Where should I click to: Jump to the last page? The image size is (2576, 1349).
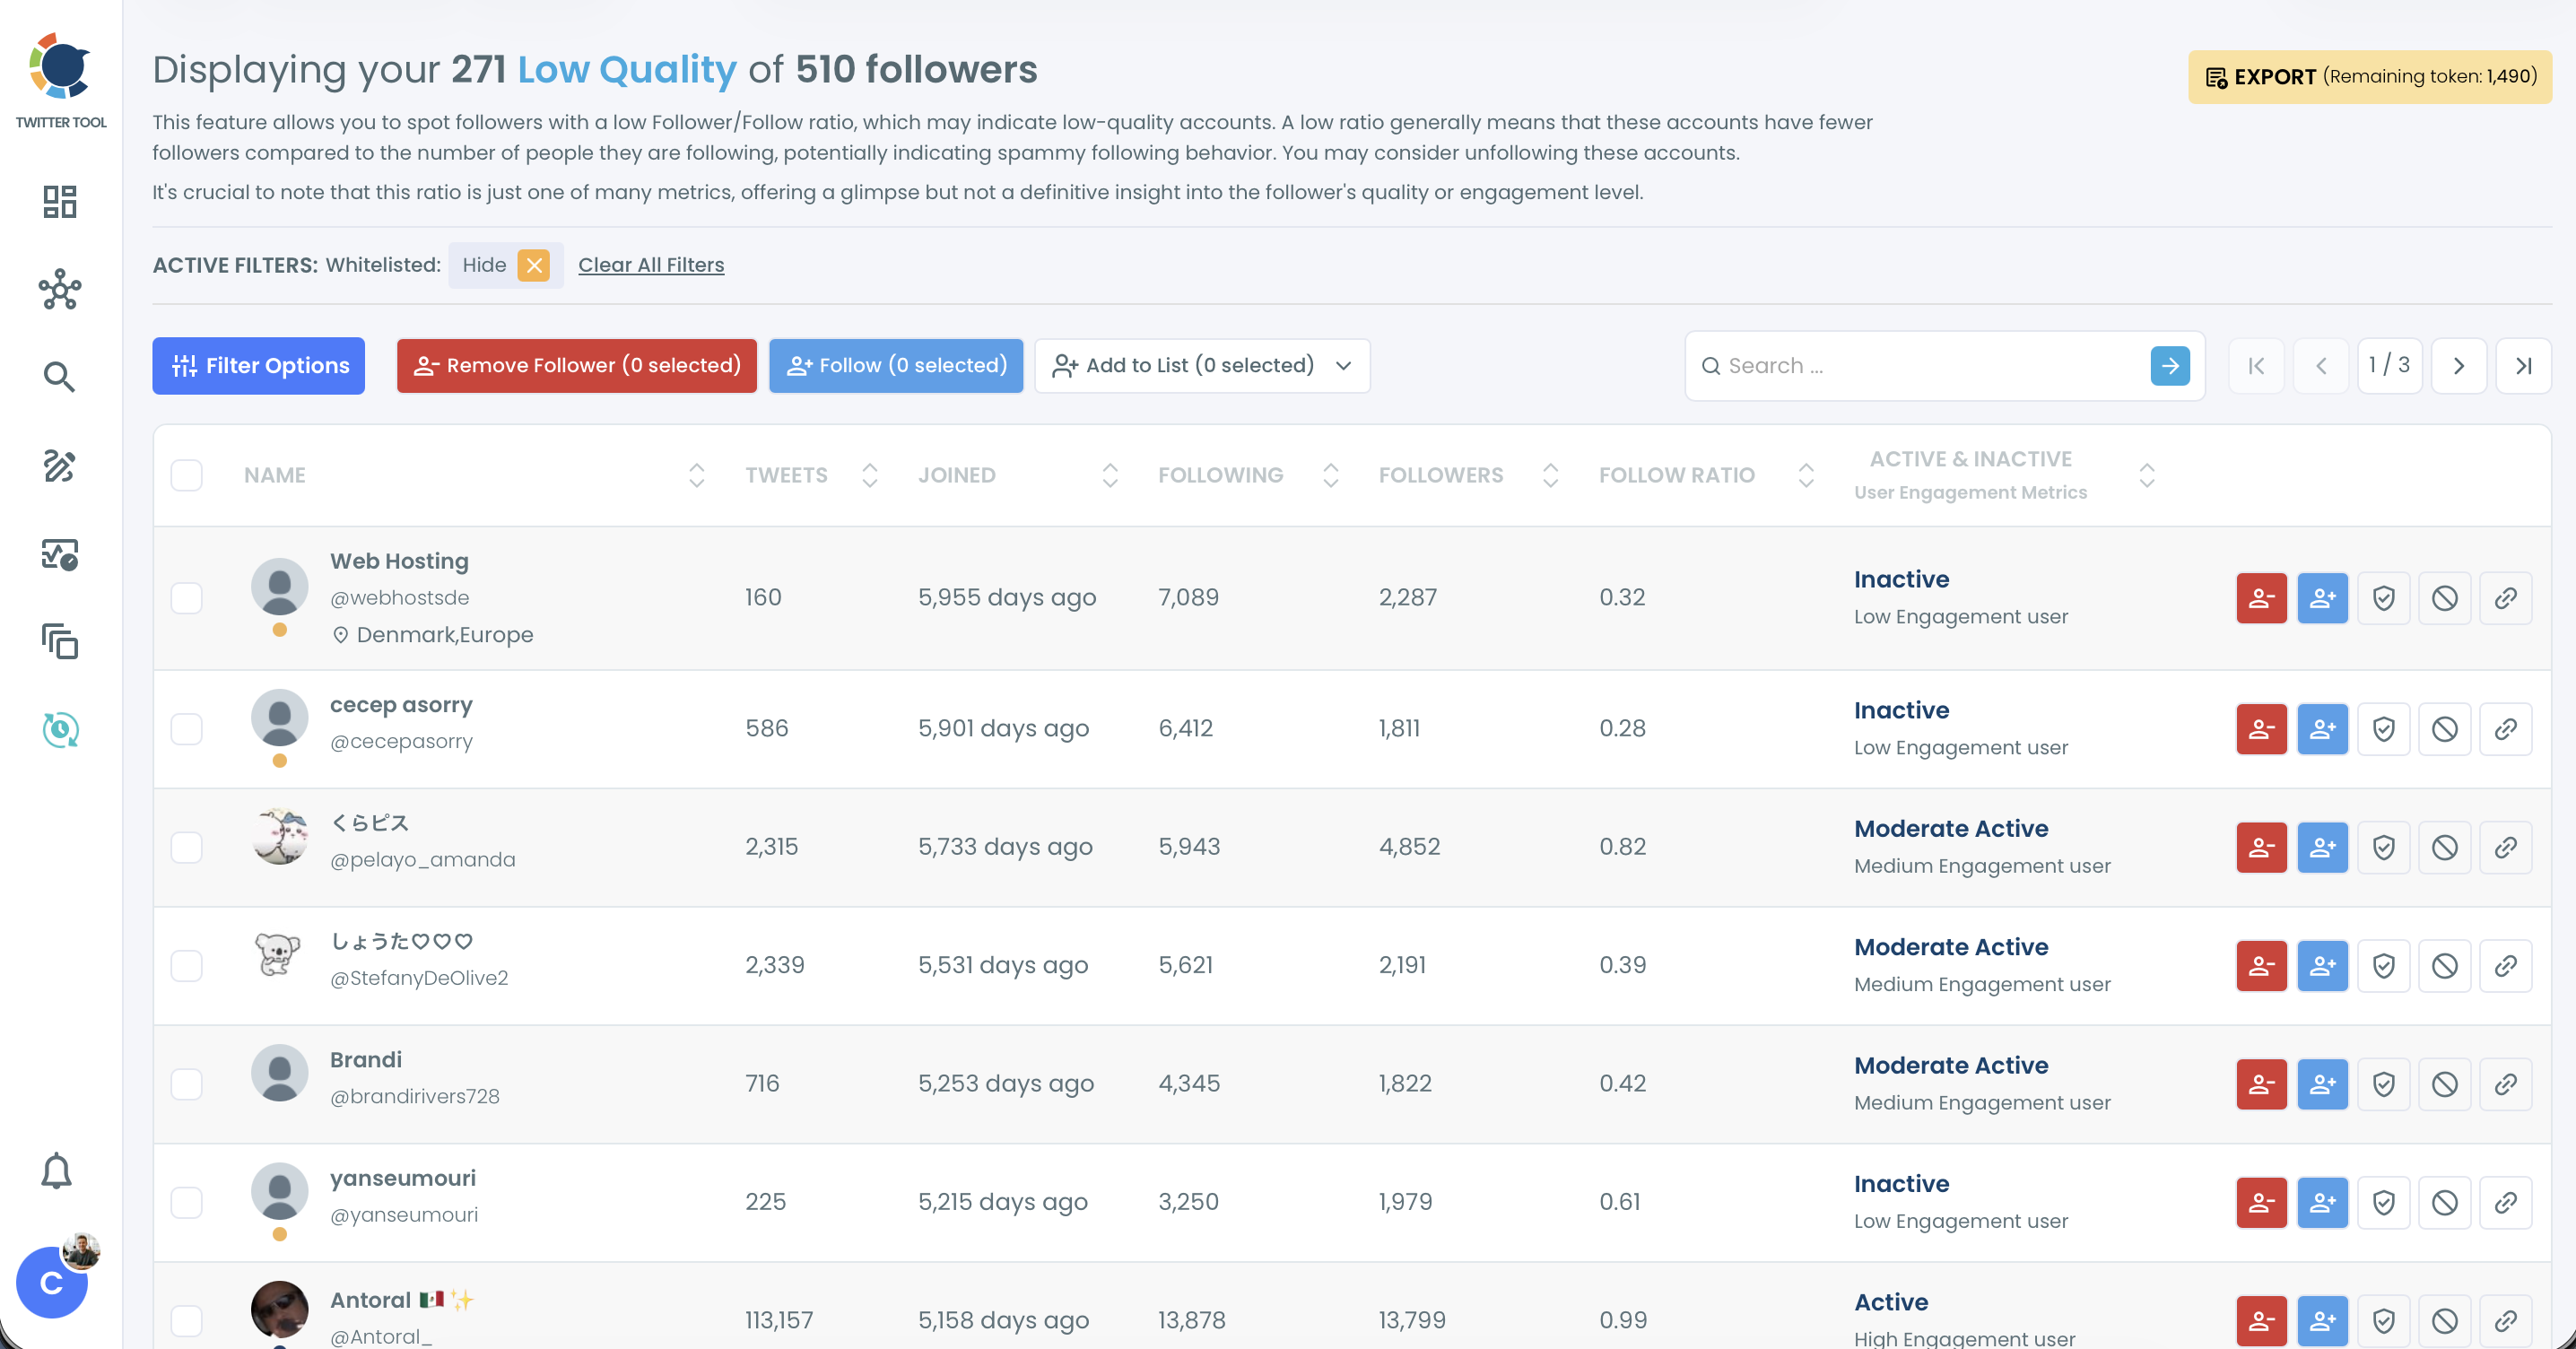(x=2523, y=366)
